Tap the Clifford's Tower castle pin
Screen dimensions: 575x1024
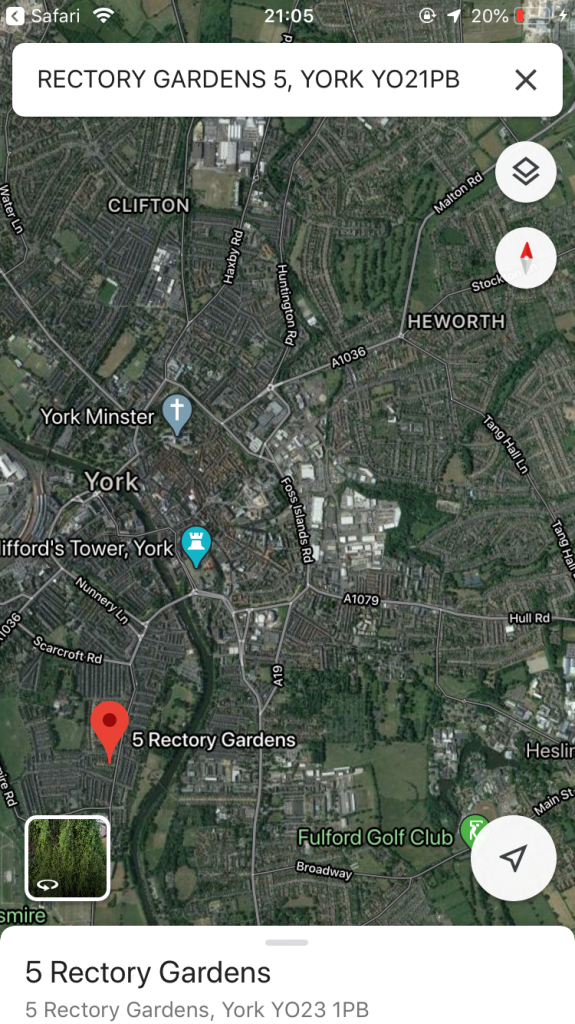pos(195,546)
